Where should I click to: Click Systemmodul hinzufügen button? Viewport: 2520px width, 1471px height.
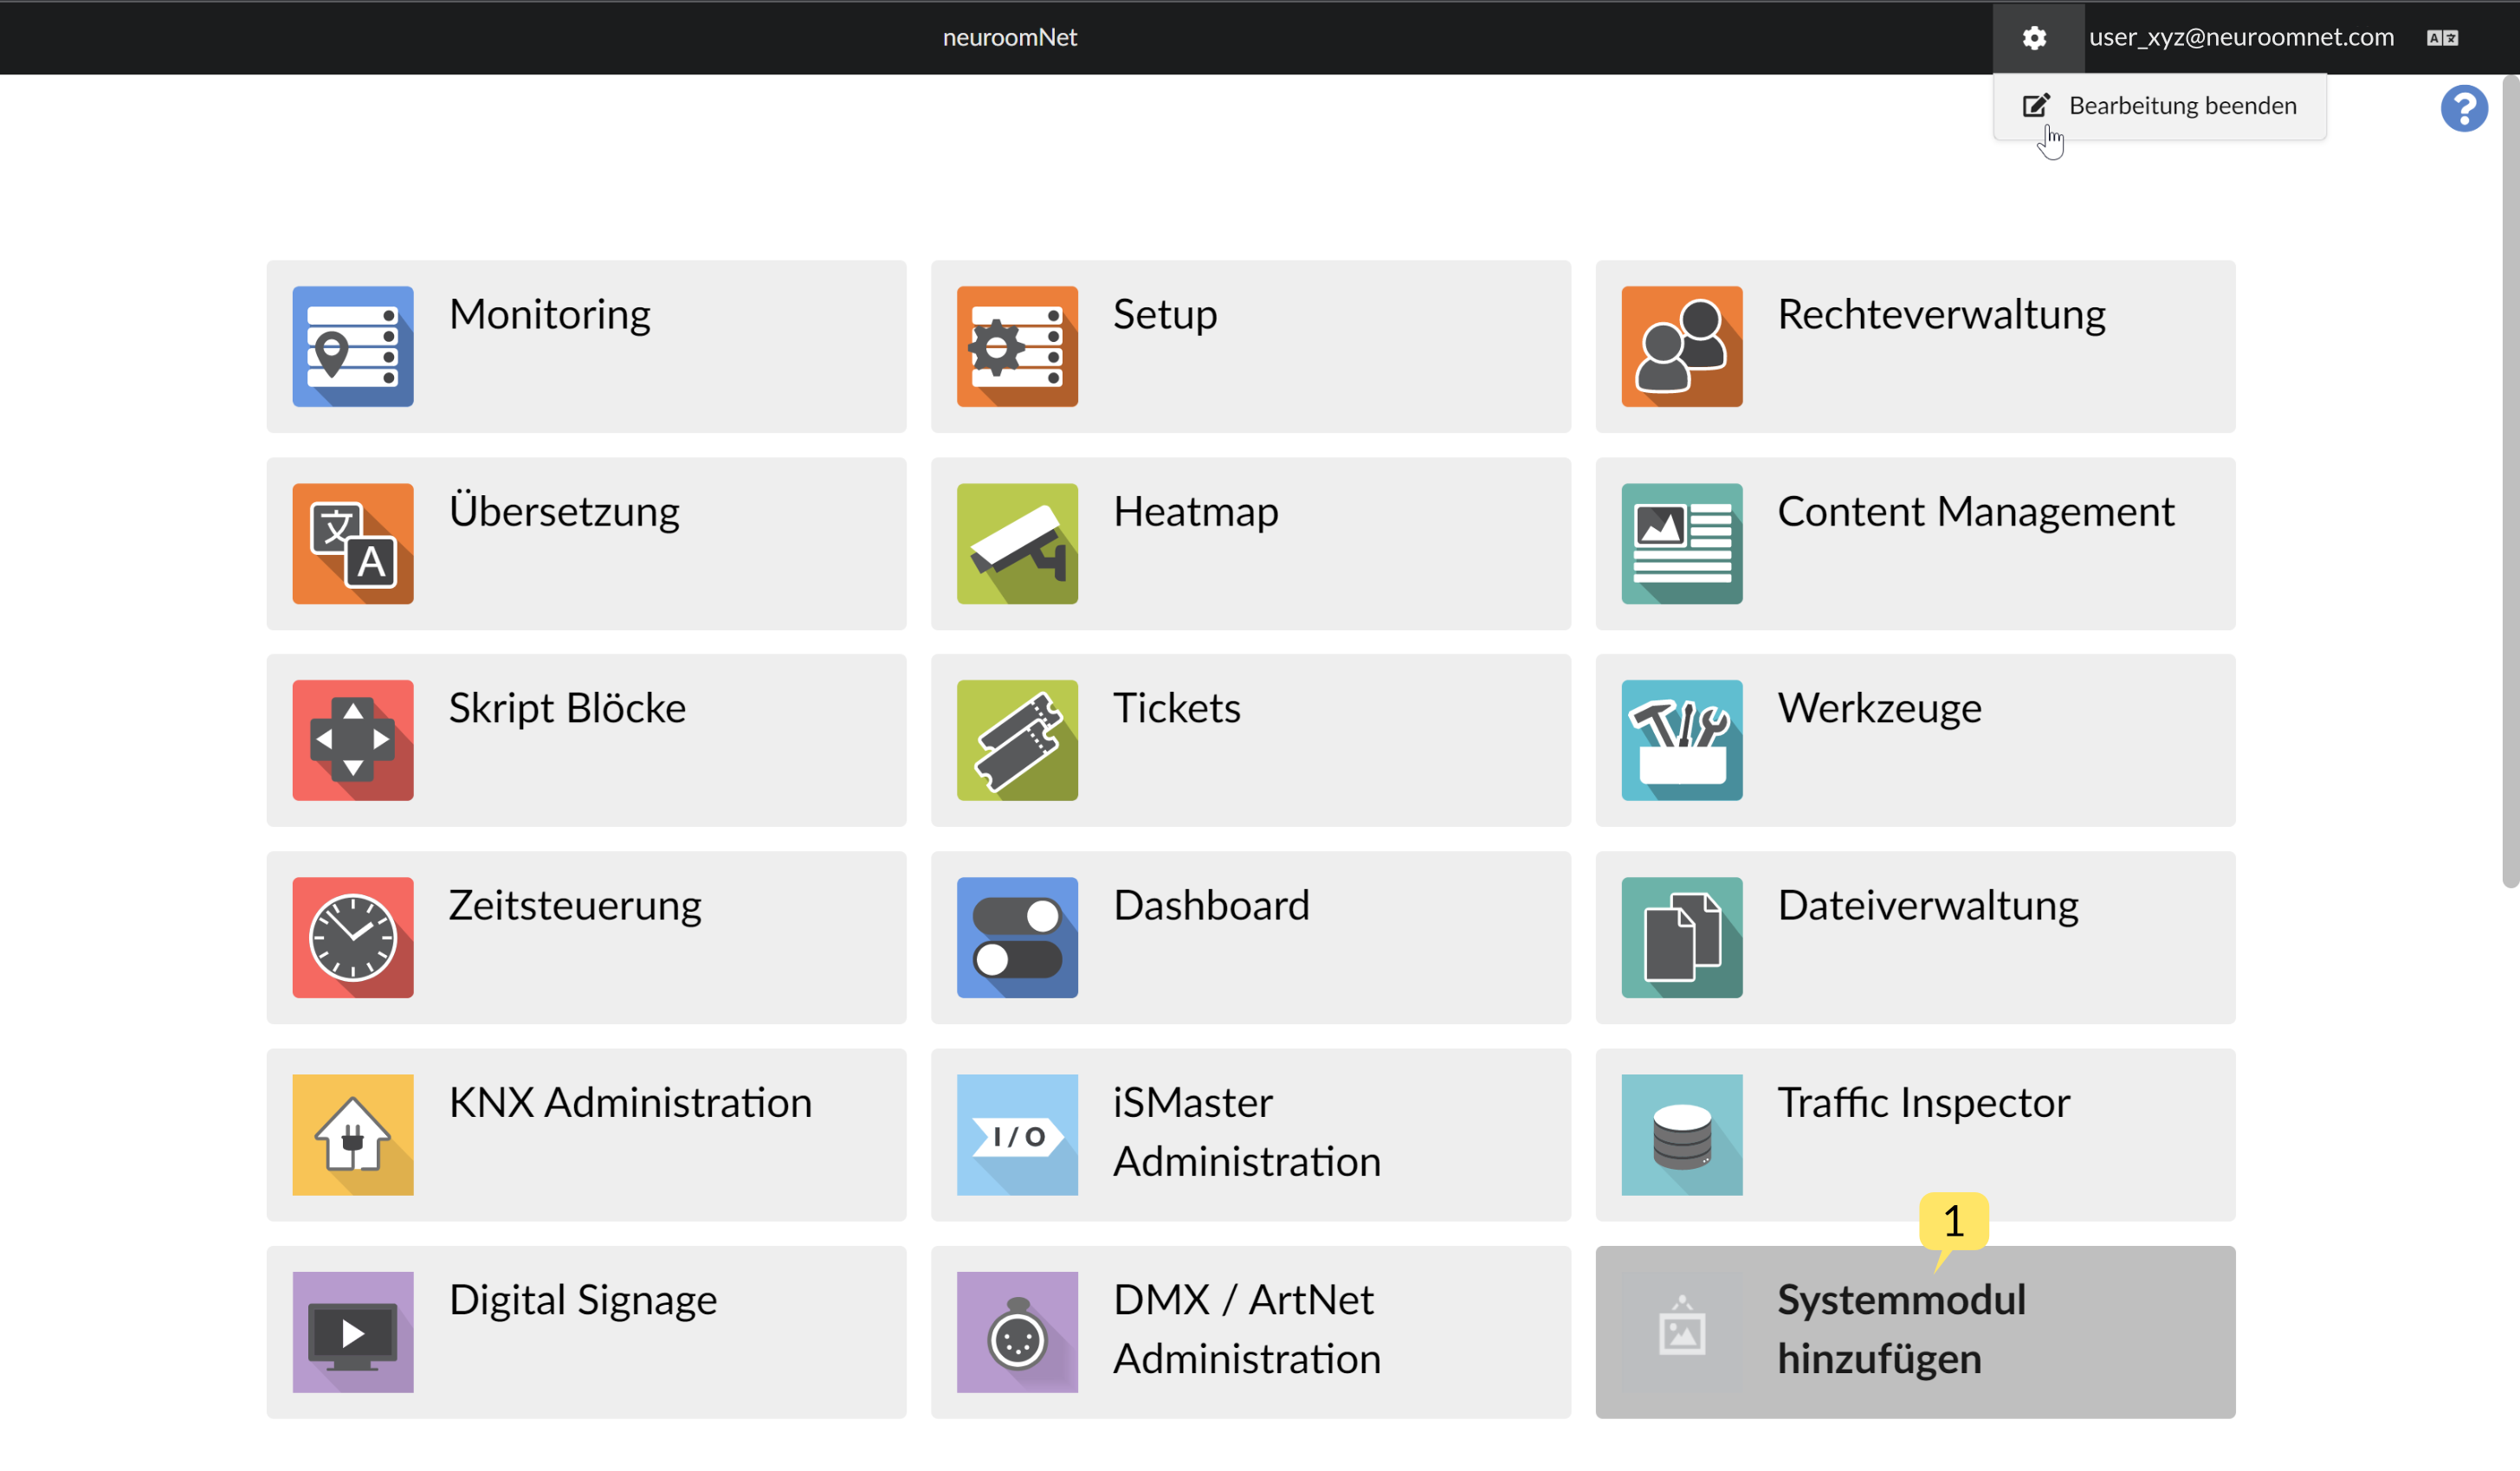pyautogui.click(x=1914, y=1331)
